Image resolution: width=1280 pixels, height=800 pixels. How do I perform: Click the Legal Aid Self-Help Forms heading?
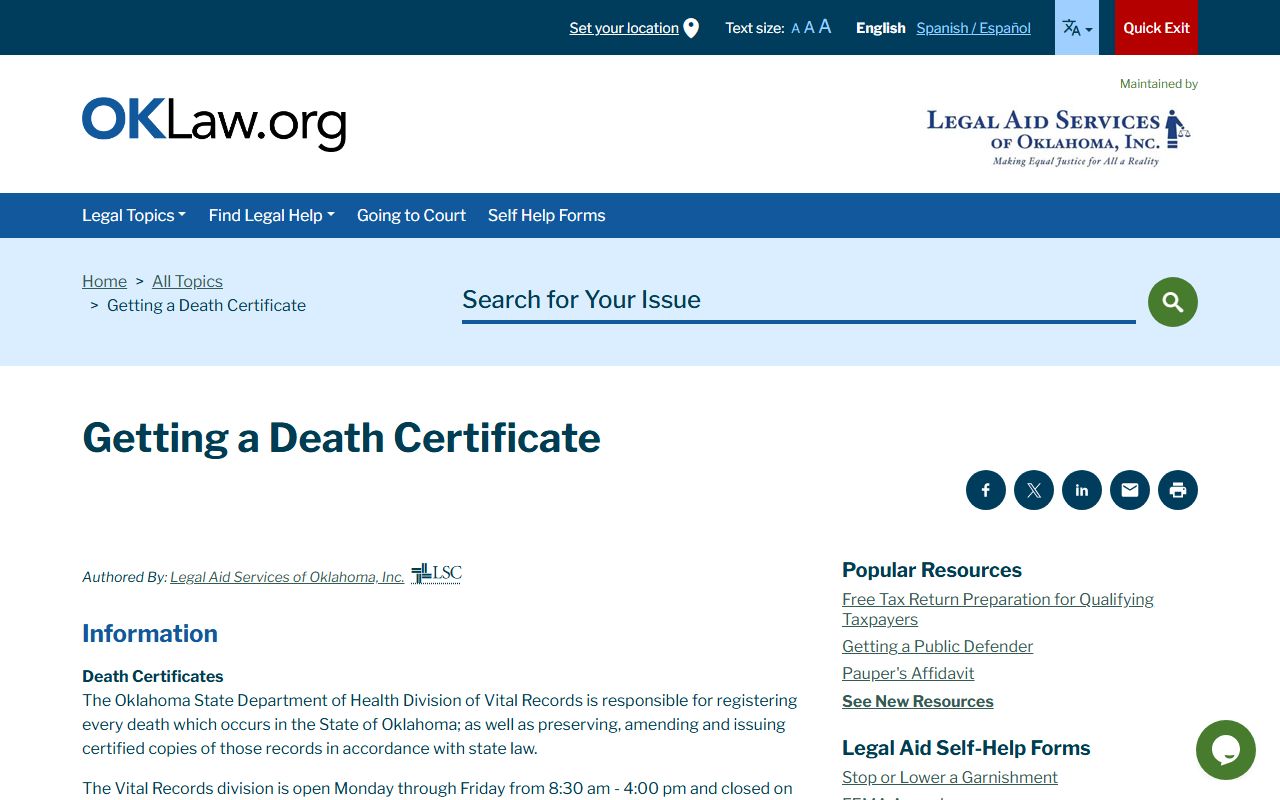(966, 748)
